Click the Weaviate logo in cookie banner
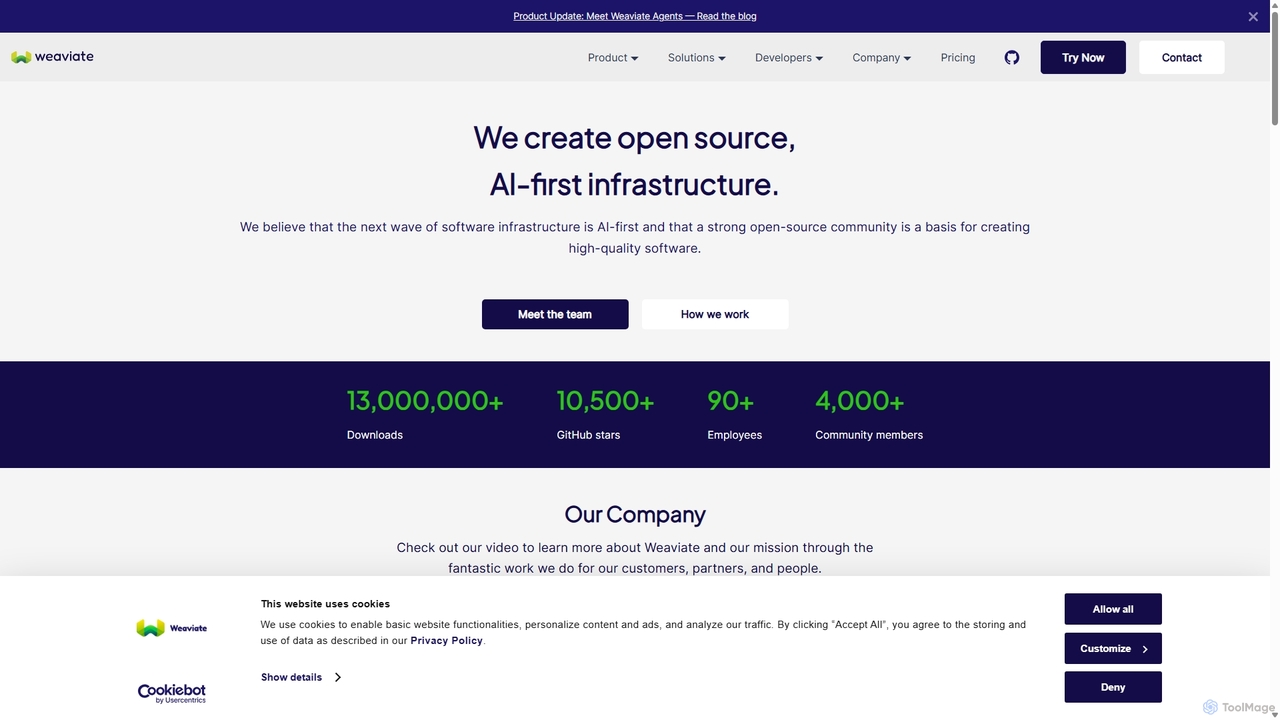Screen dimensions: 1280x720 [x=172, y=628]
